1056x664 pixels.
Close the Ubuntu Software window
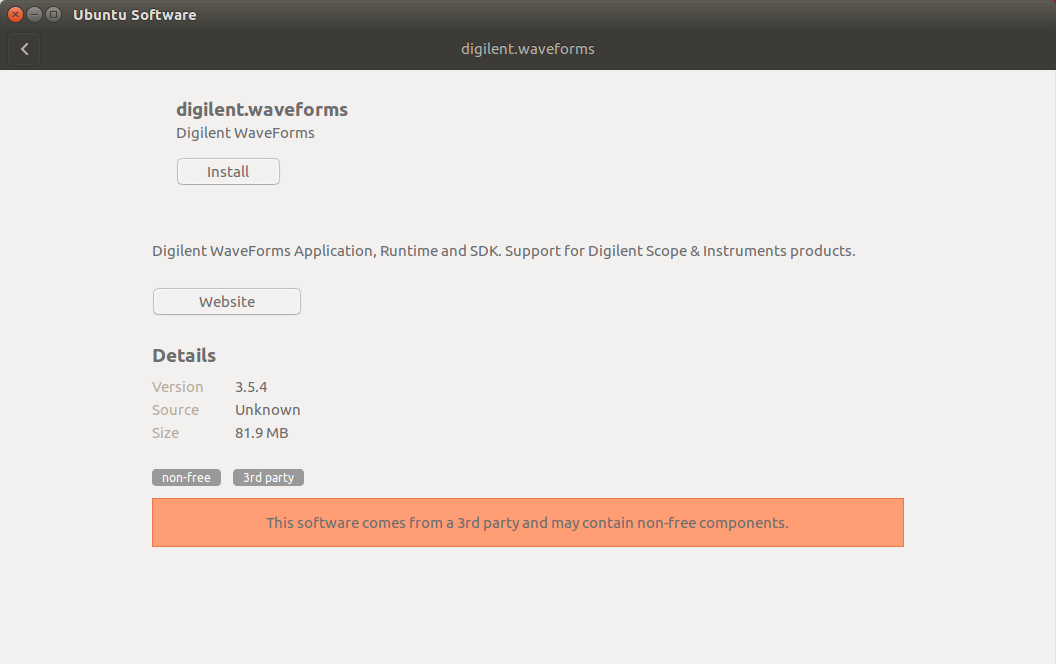[x=15, y=14]
